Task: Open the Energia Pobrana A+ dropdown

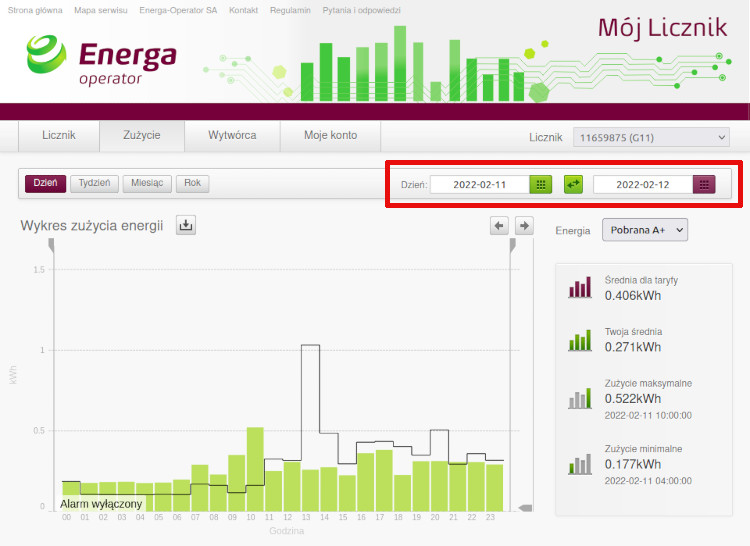Action: (x=645, y=230)
